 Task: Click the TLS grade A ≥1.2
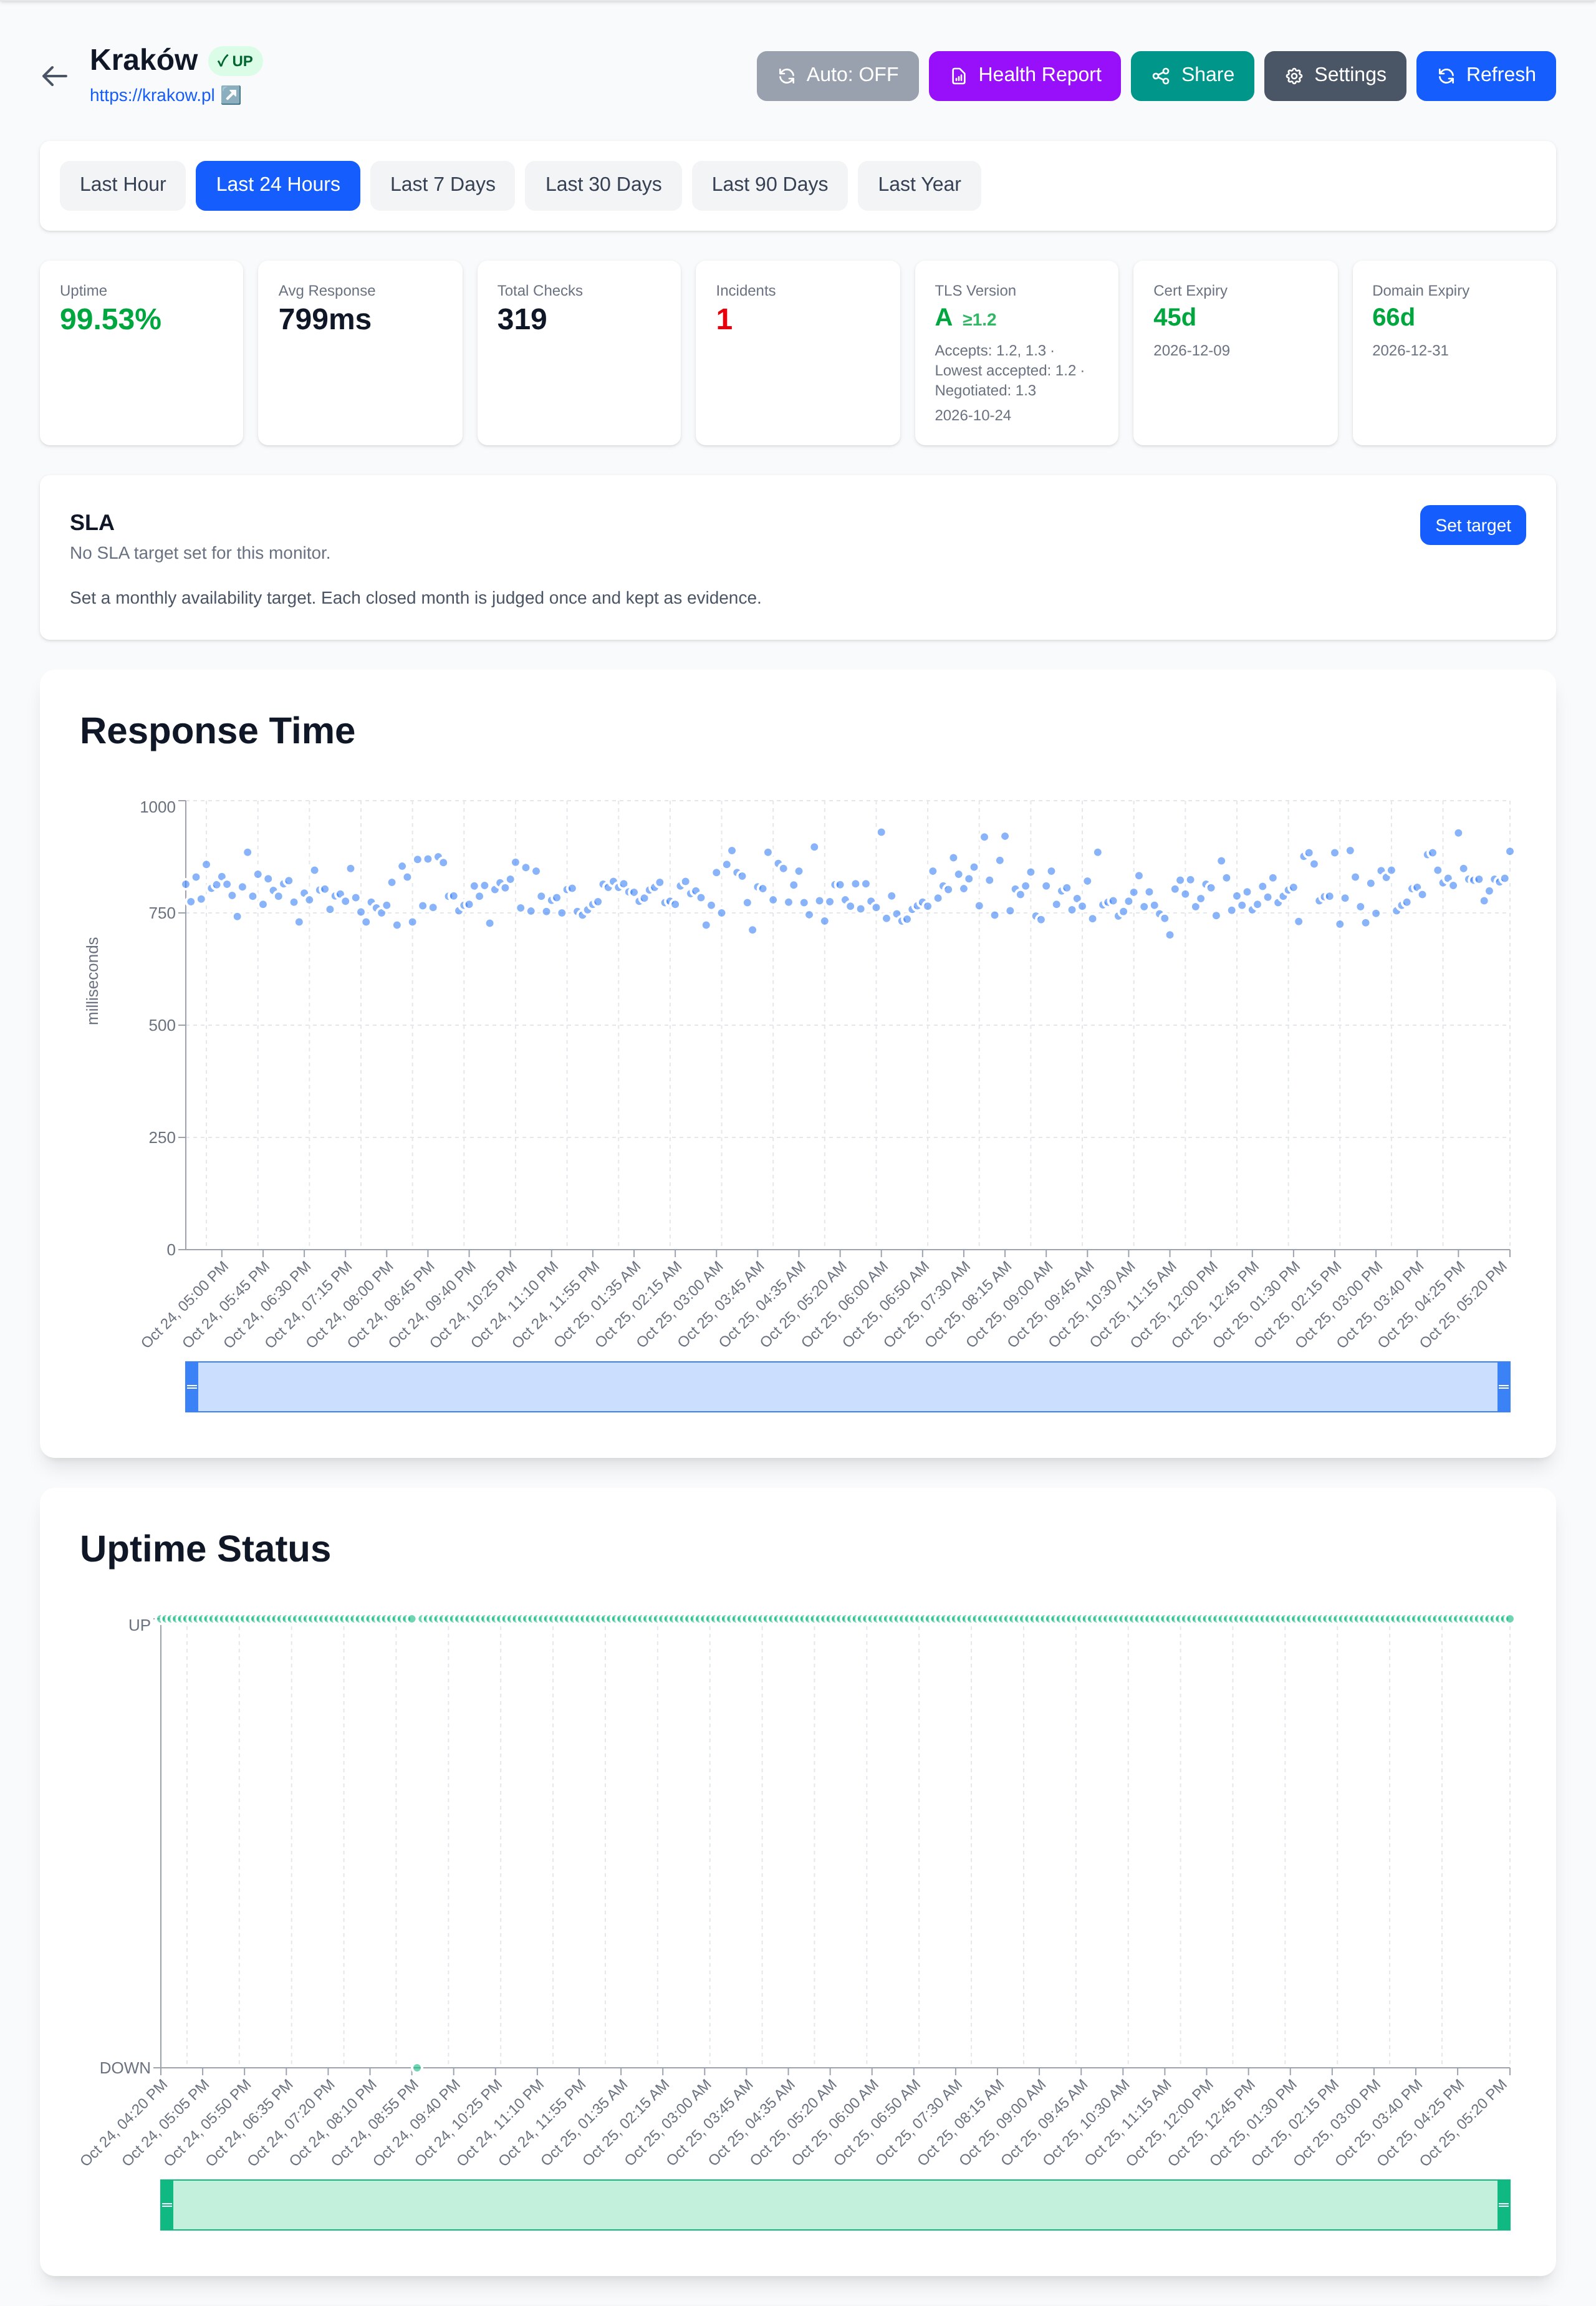965,318
